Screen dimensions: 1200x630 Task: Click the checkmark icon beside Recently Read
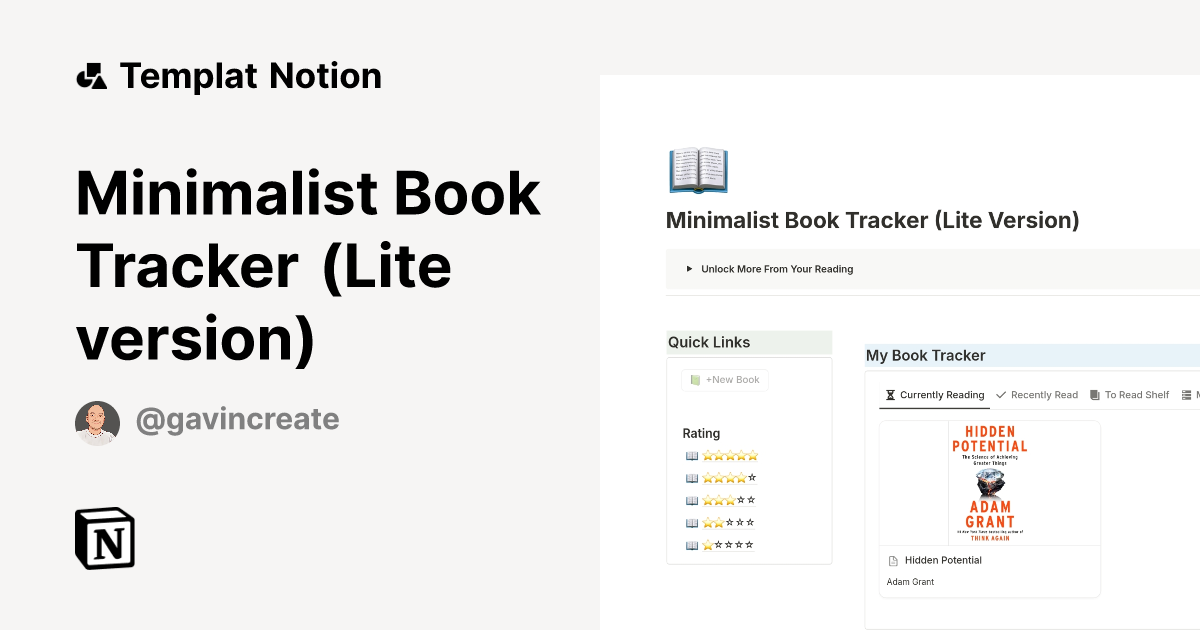click(x=1000, y=394)
